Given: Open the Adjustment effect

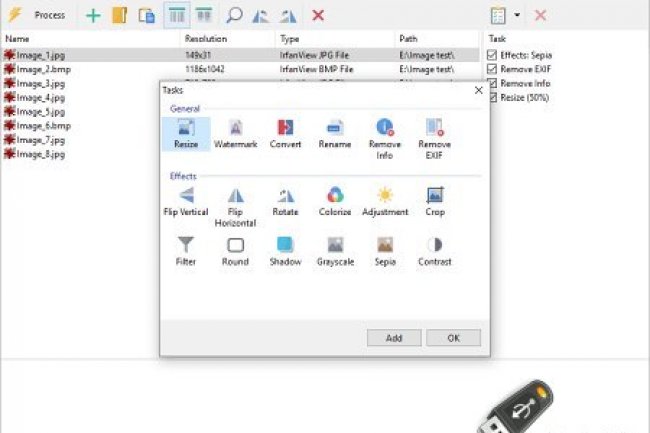Looking at the screenshot, I should 385,202.
